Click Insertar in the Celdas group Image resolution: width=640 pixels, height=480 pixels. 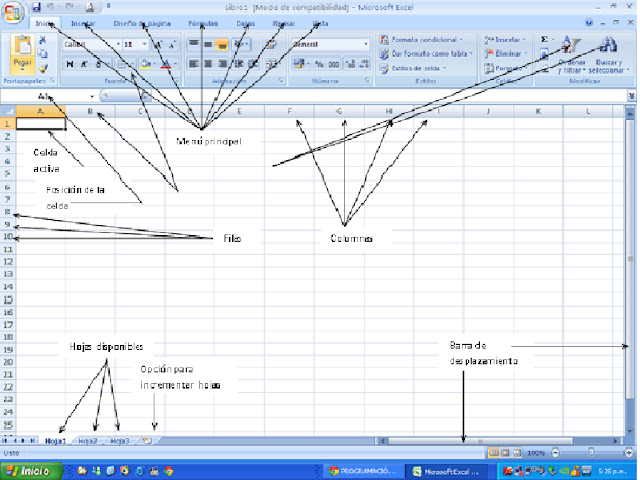point(505,40)
